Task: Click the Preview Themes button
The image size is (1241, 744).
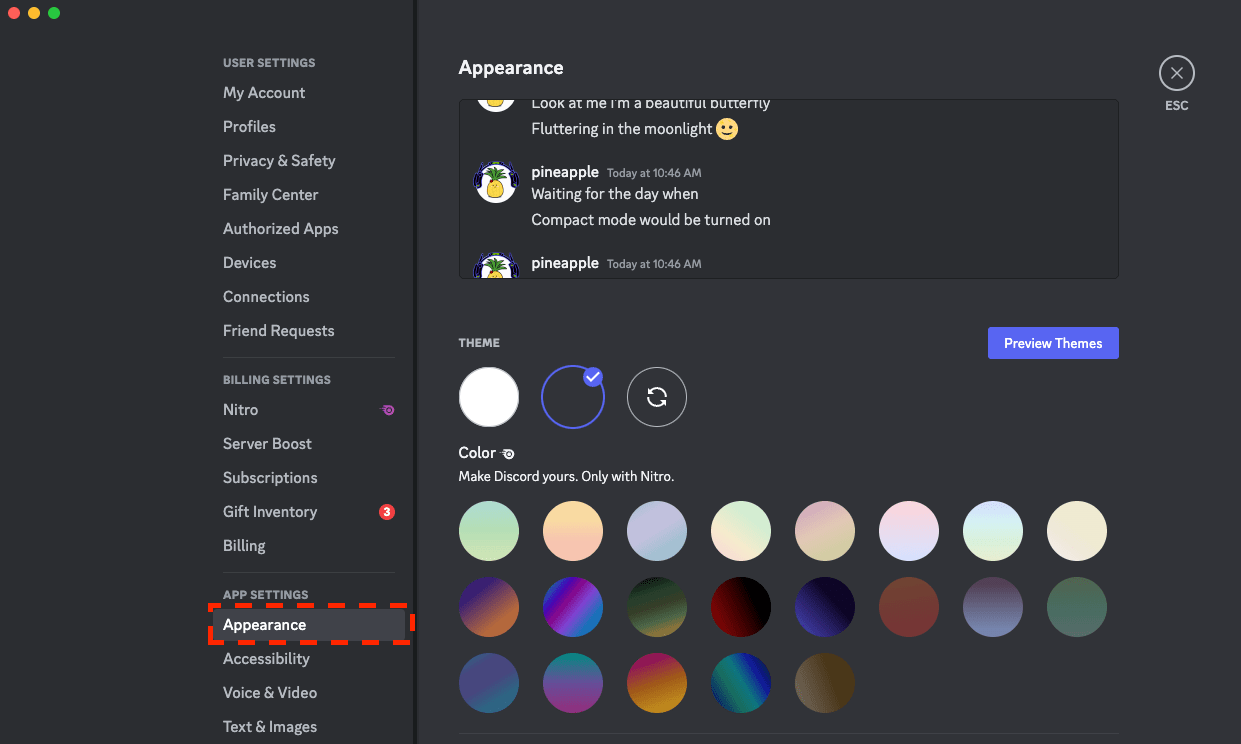Action: point(1053,343)
